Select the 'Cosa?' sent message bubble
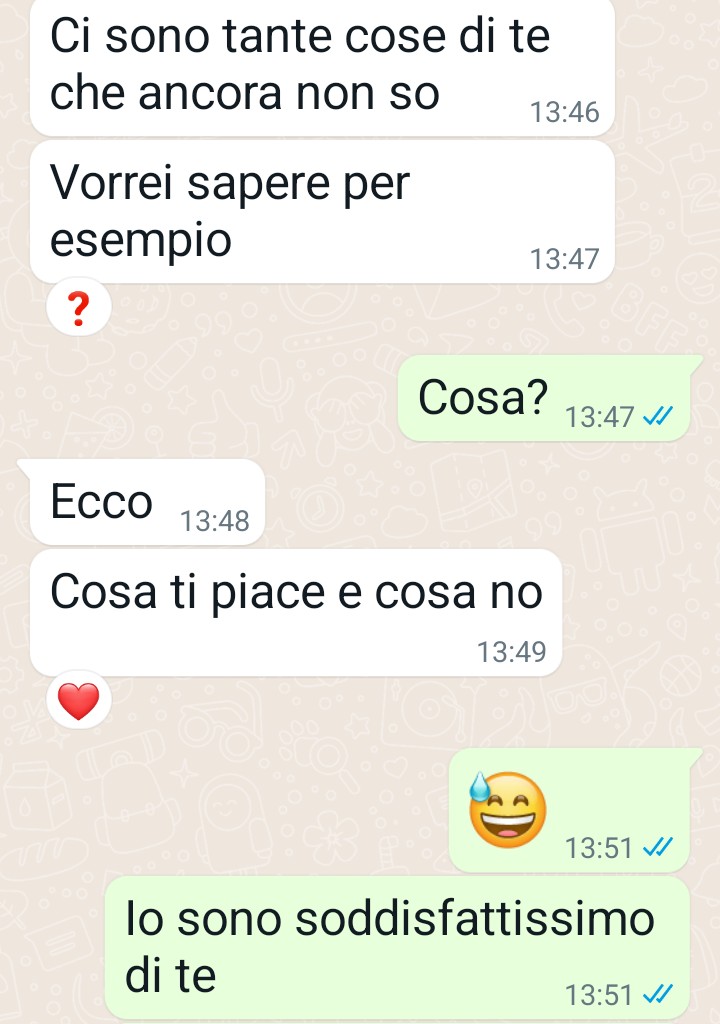This screenshot has height=1024, width=720. click(x=544, y=398)
